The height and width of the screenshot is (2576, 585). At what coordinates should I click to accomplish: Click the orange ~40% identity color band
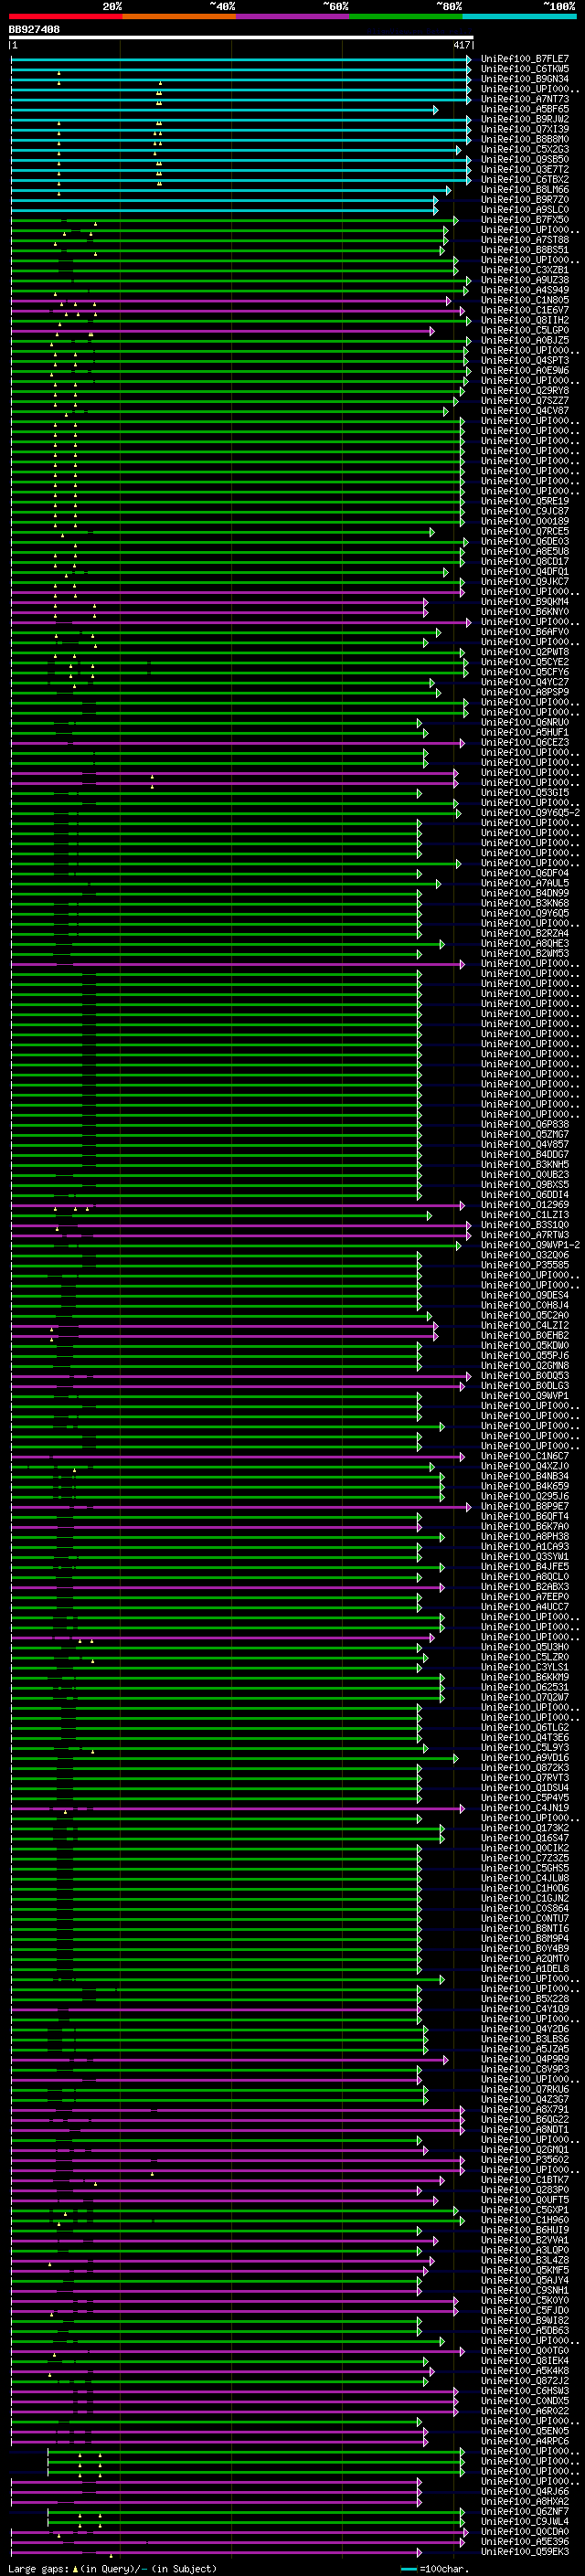(179, 16)
